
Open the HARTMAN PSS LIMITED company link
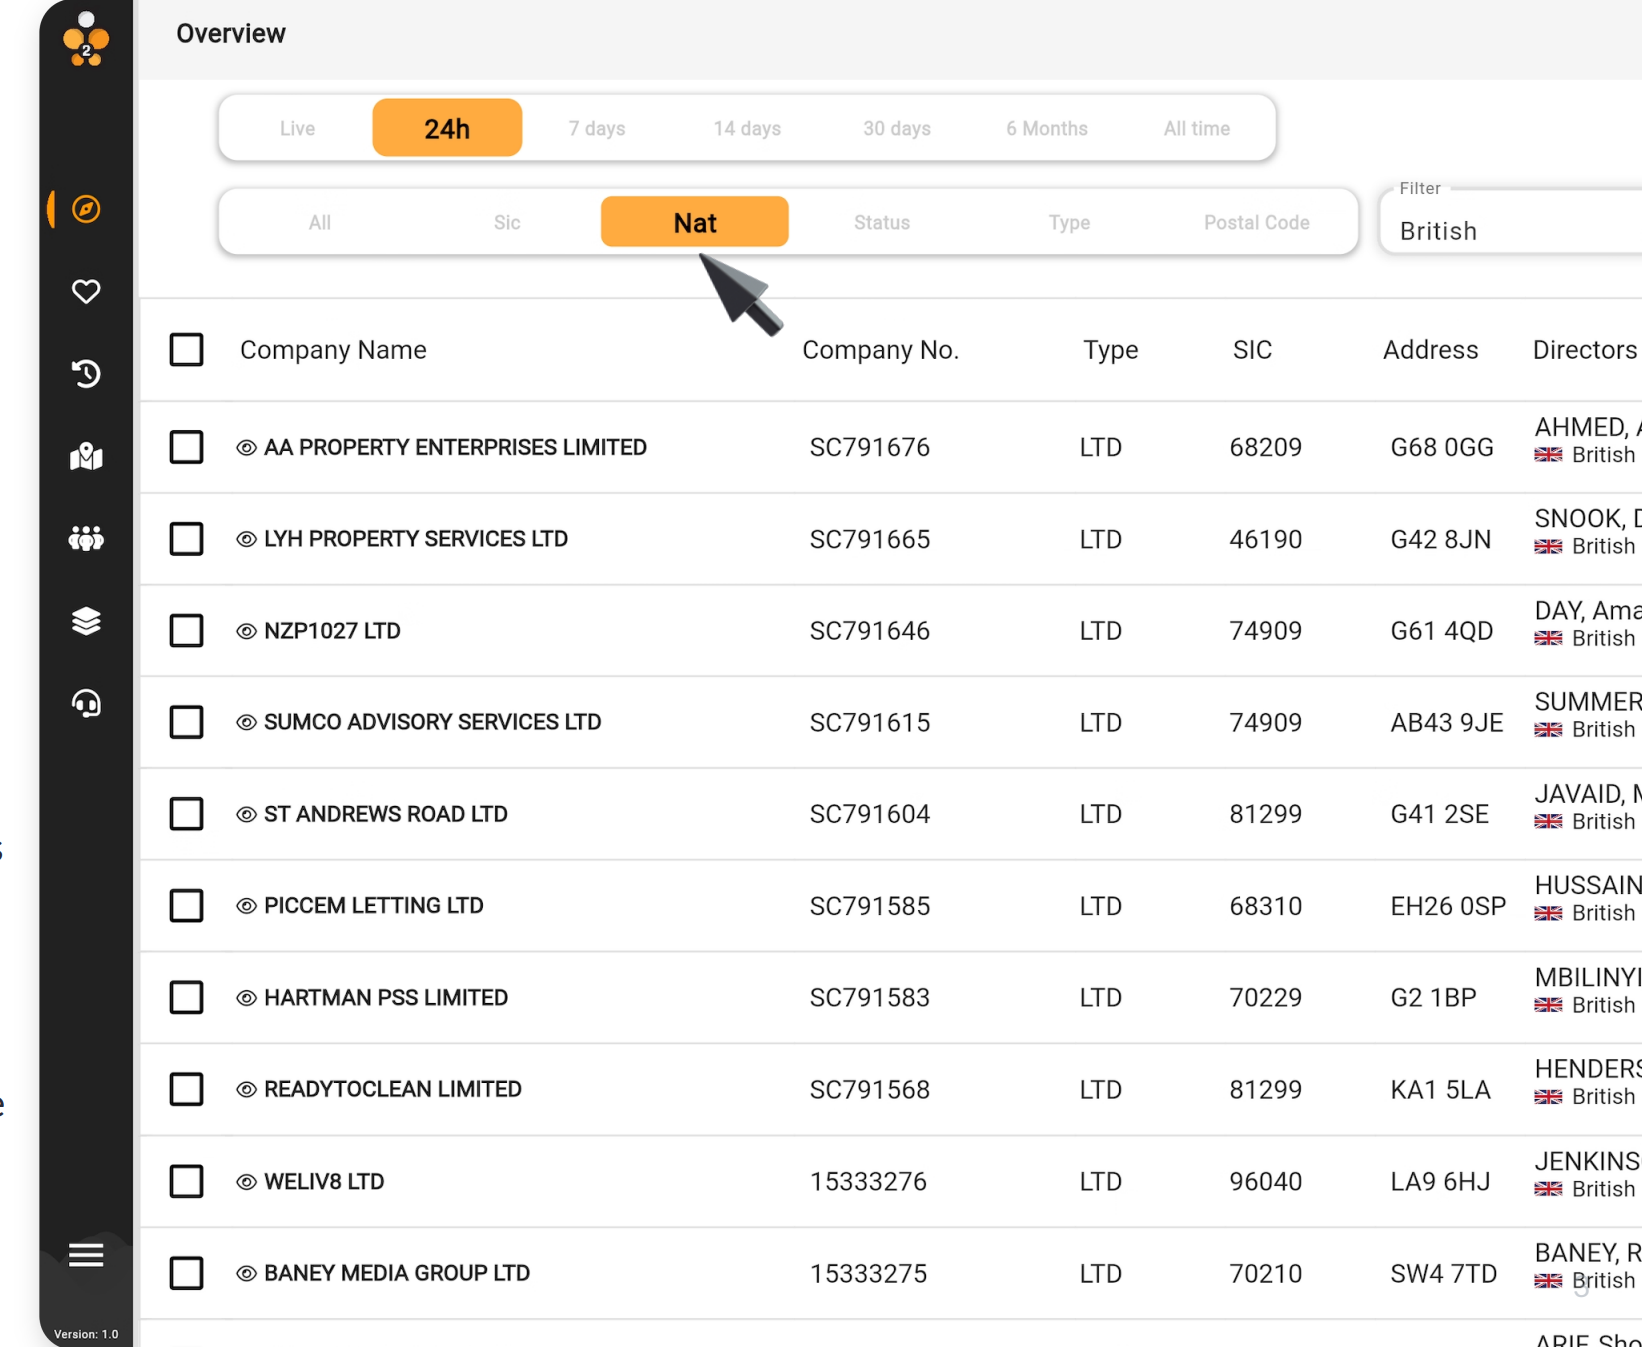[x=385, y=997]
